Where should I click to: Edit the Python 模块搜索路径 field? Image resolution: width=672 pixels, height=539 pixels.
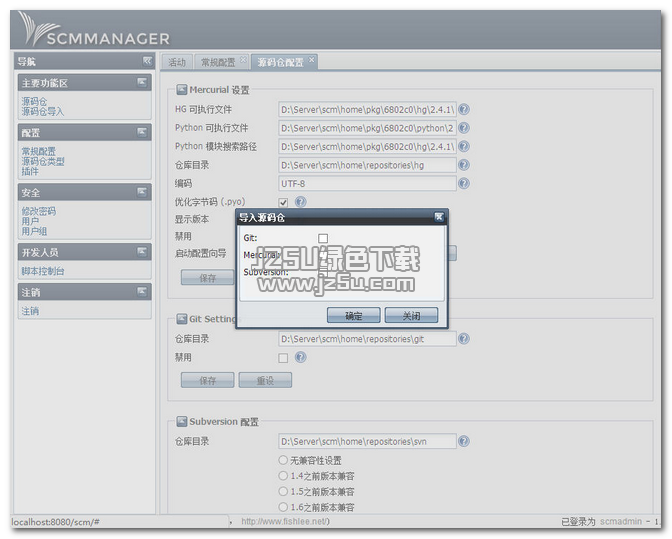click(x=367, y=147)
